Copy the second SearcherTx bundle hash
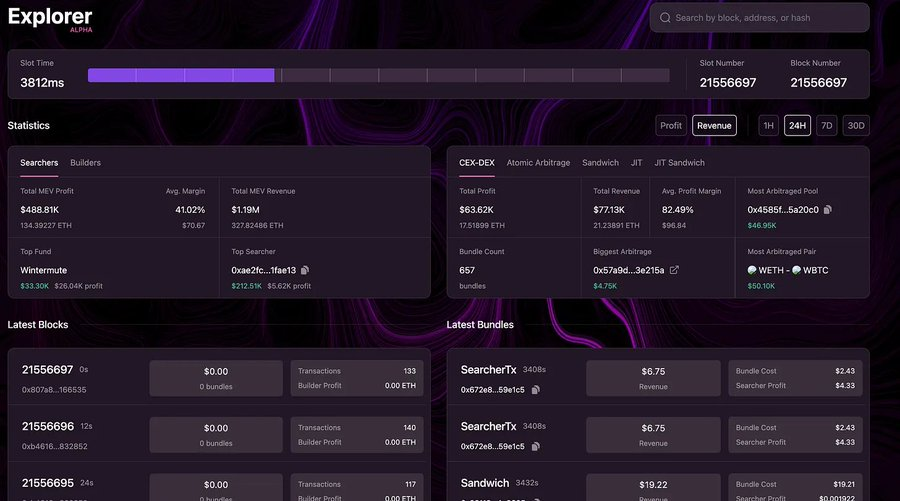Viewport: 900px width, 501px height. click(x=536, y=446)
